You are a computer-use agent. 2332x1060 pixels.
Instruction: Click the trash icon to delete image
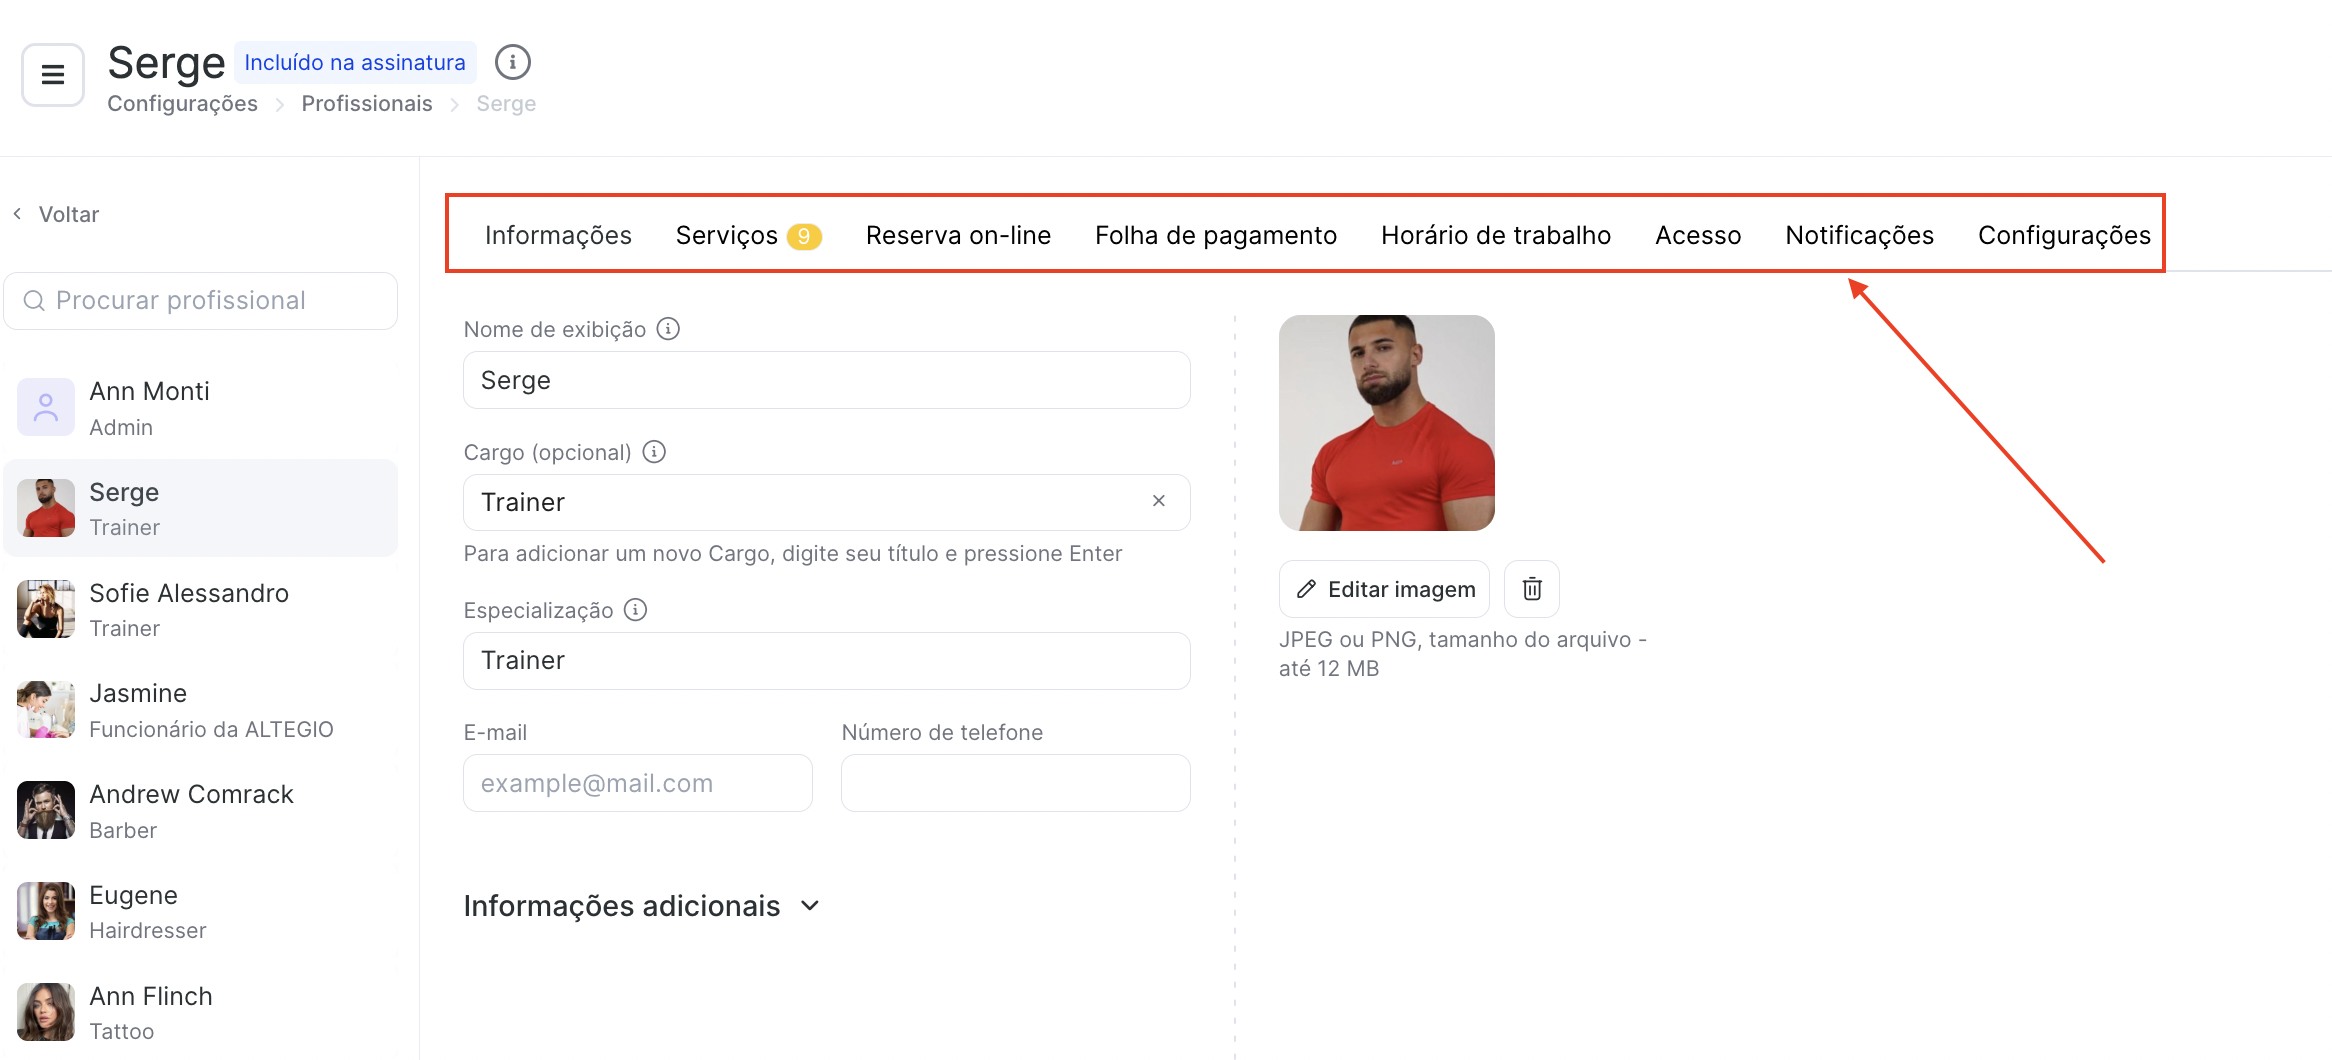pyautogui.click(x=1532, y=589)
